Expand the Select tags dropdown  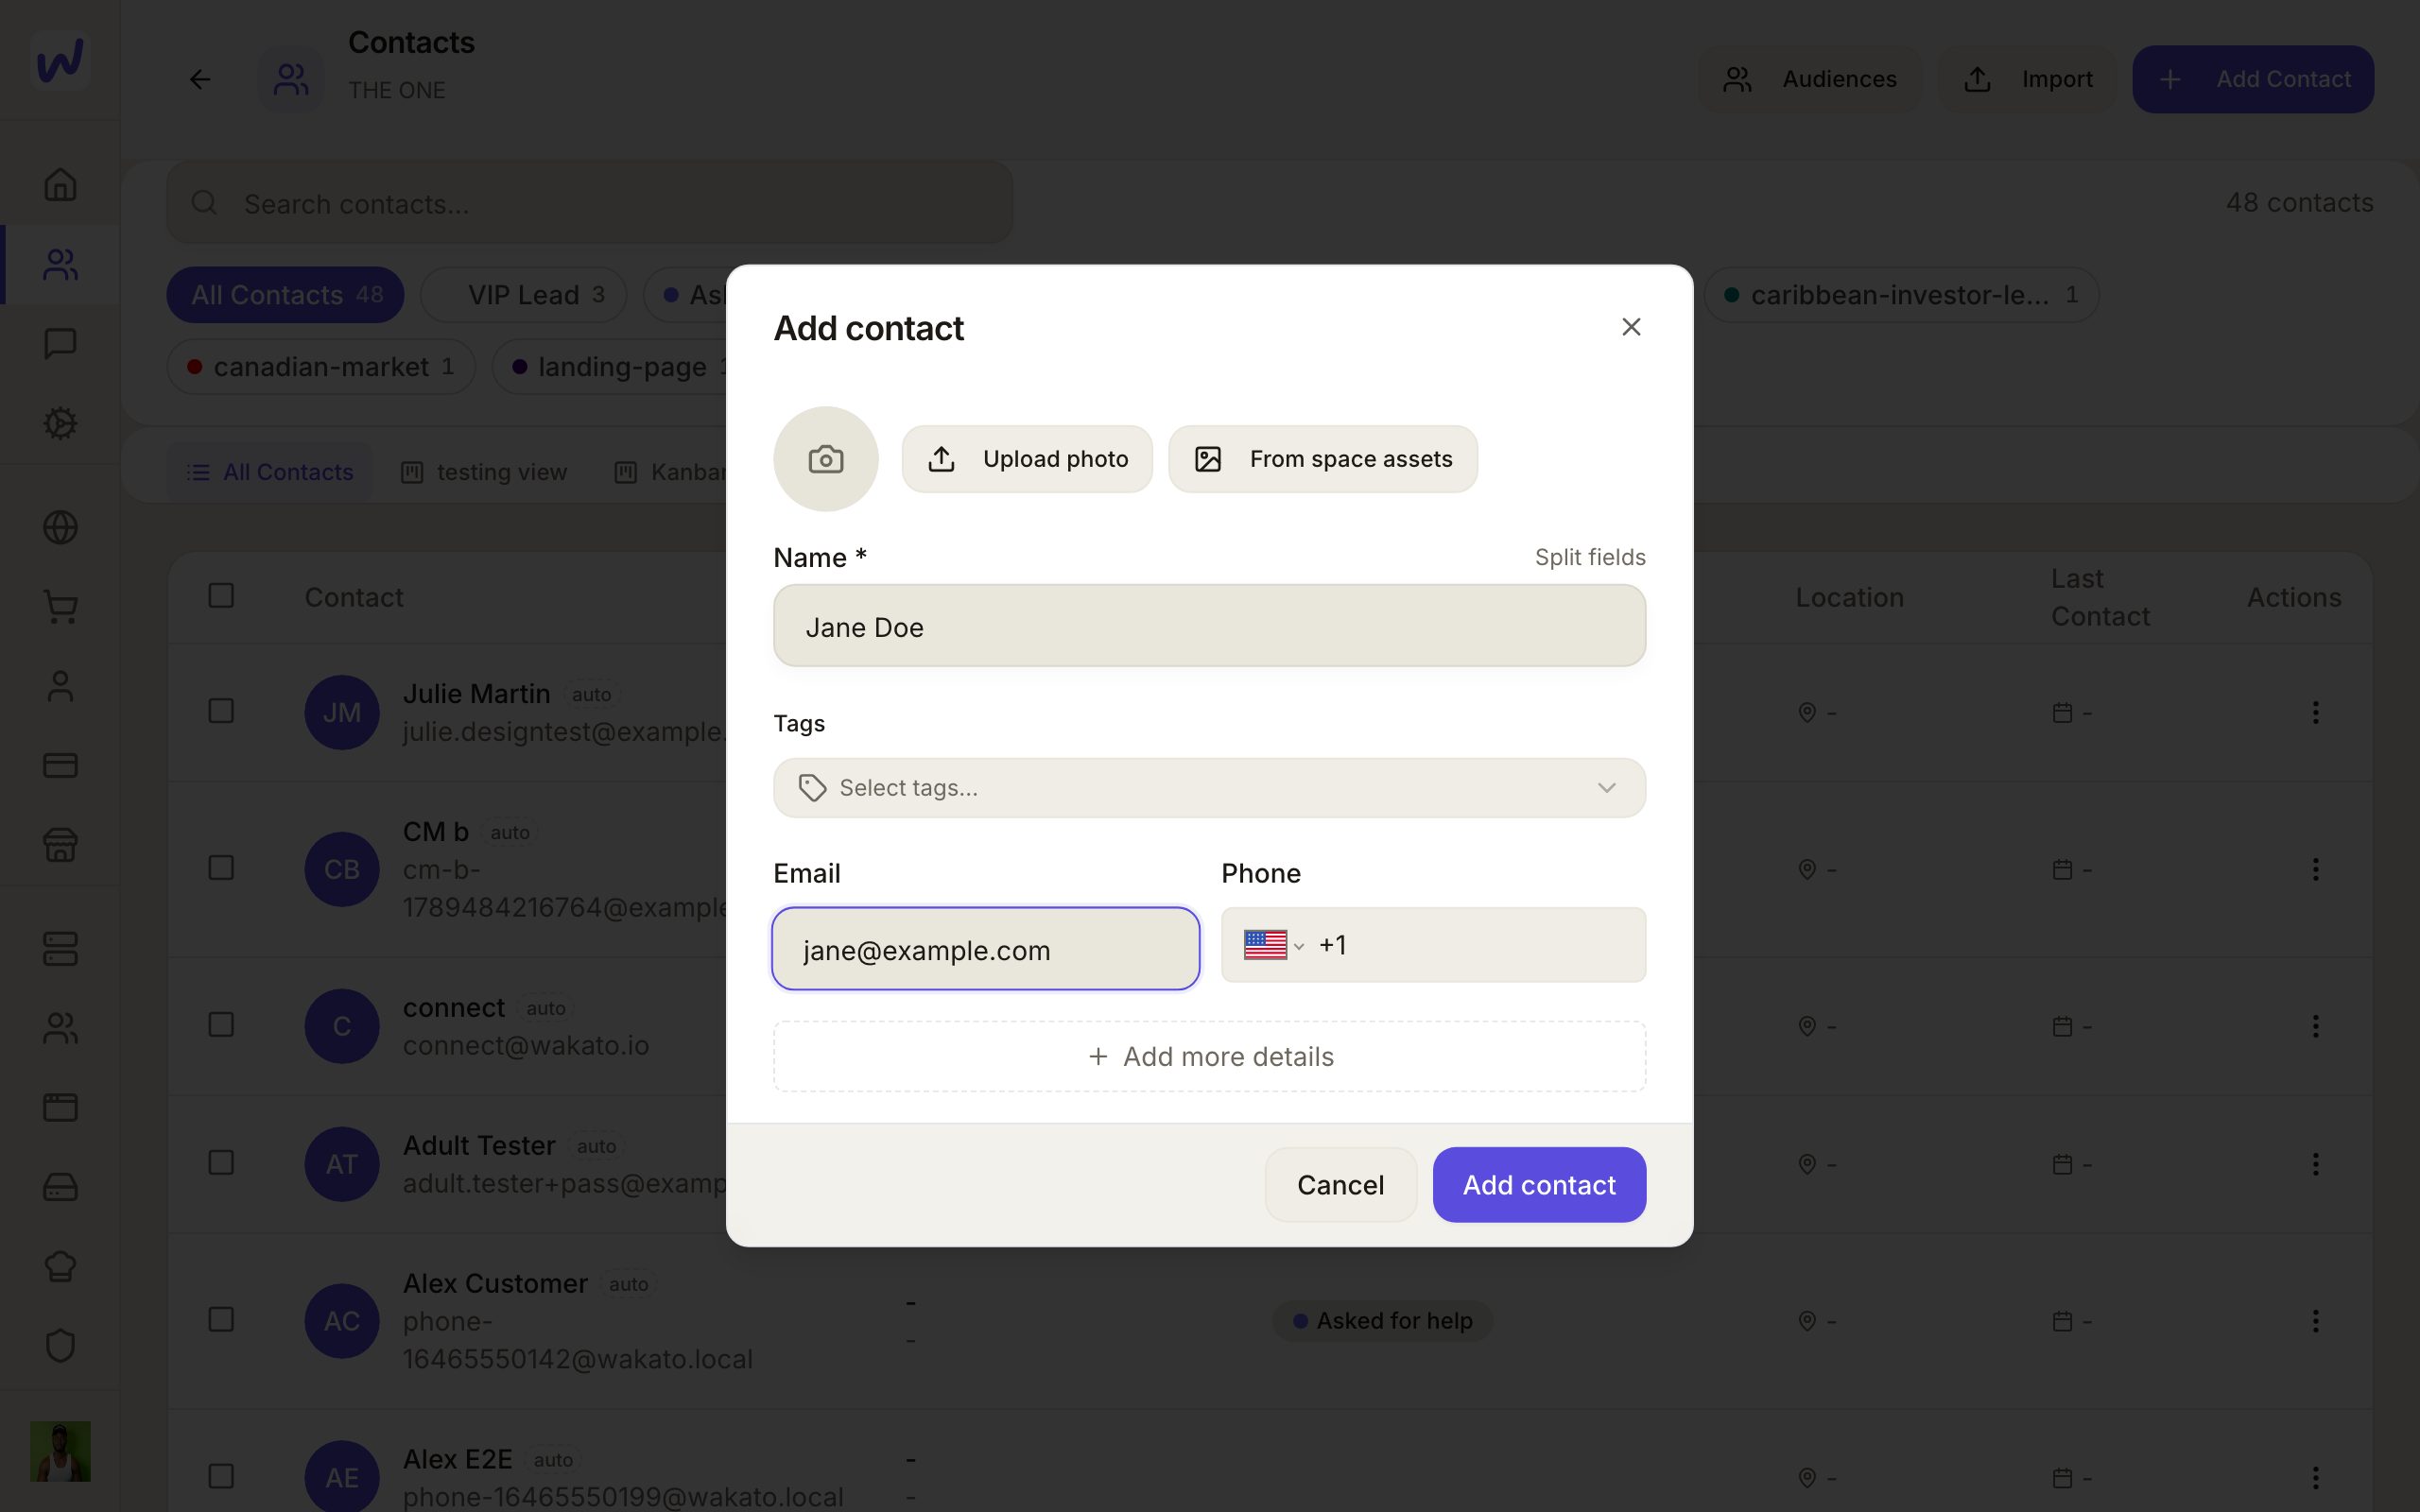[1209, 788]
